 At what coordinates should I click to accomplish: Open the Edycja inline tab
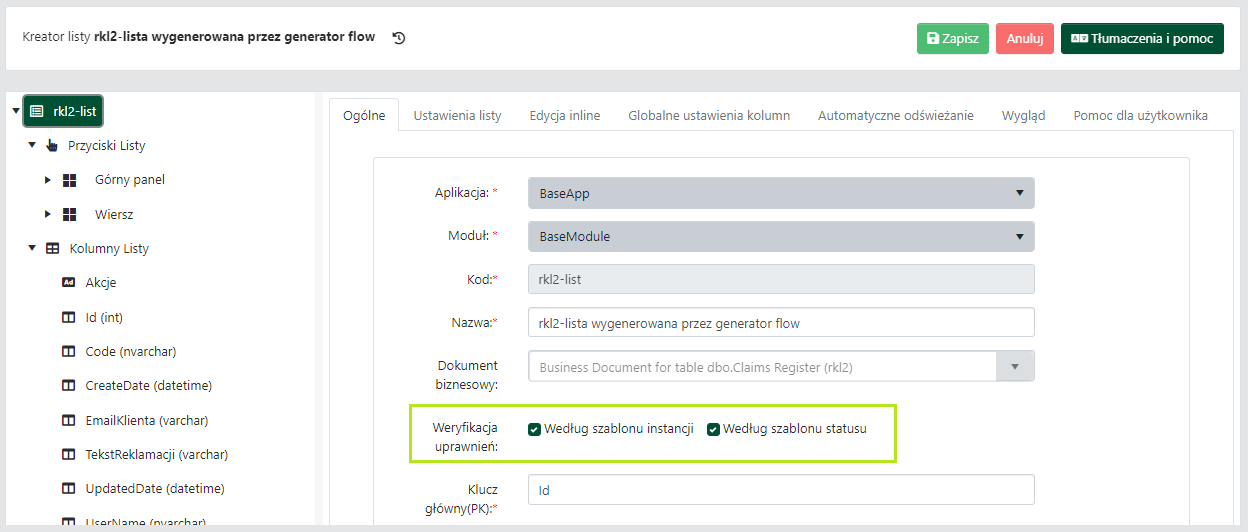click(x=565, y=115)
